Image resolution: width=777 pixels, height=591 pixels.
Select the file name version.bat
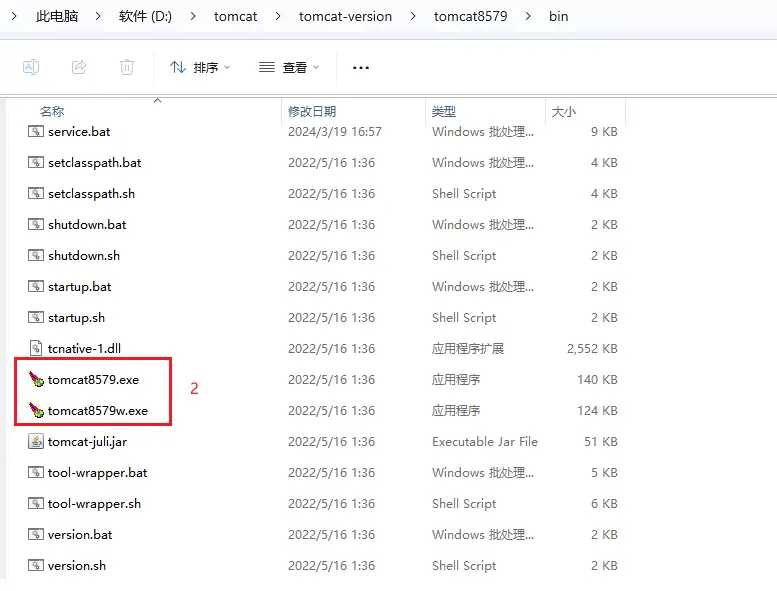(80, 534)
